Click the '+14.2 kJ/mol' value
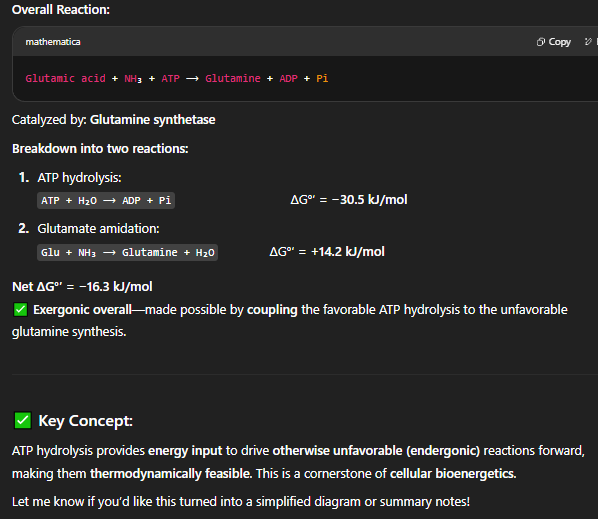The height and width of the screenshot is (519, 598). tap(348, 252)
